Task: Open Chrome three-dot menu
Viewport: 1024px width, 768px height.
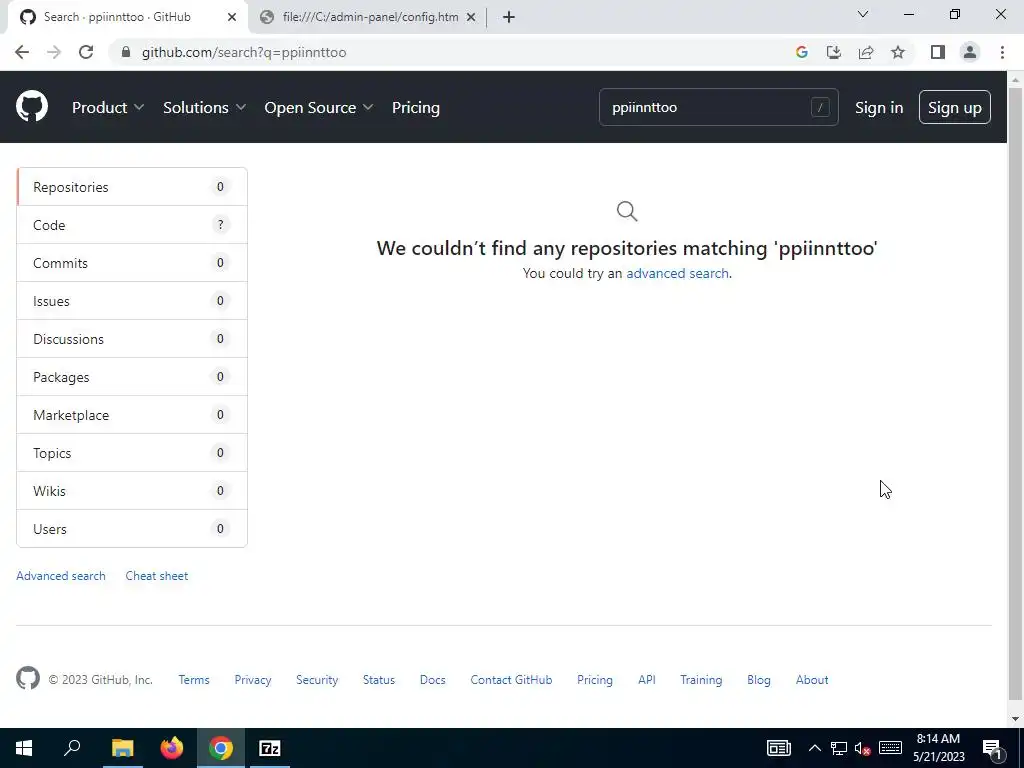Action: 1002,52
